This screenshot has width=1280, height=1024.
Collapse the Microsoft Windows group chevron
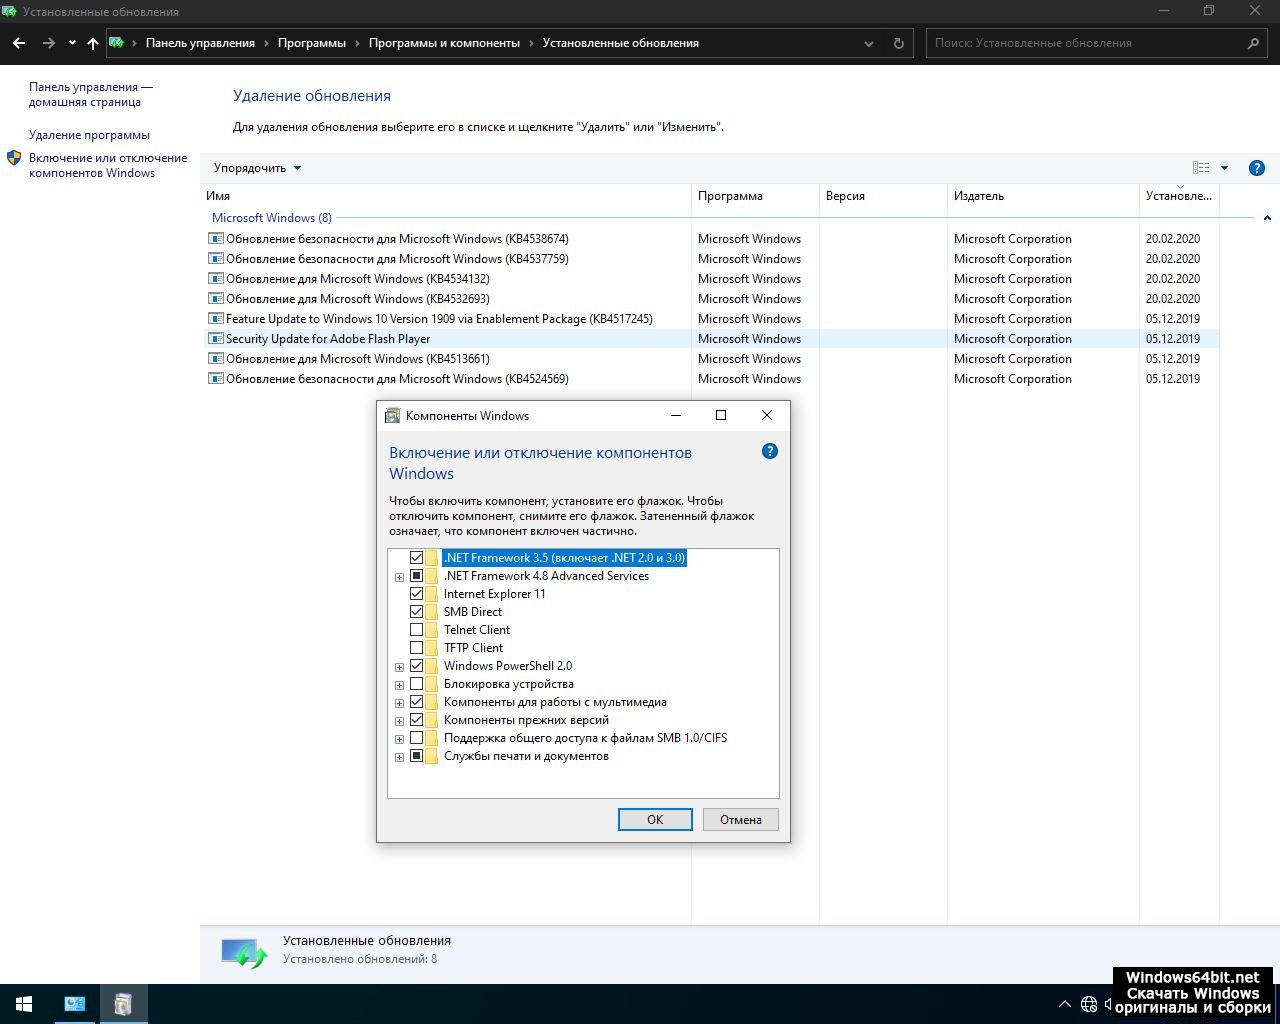[1267, 218]
